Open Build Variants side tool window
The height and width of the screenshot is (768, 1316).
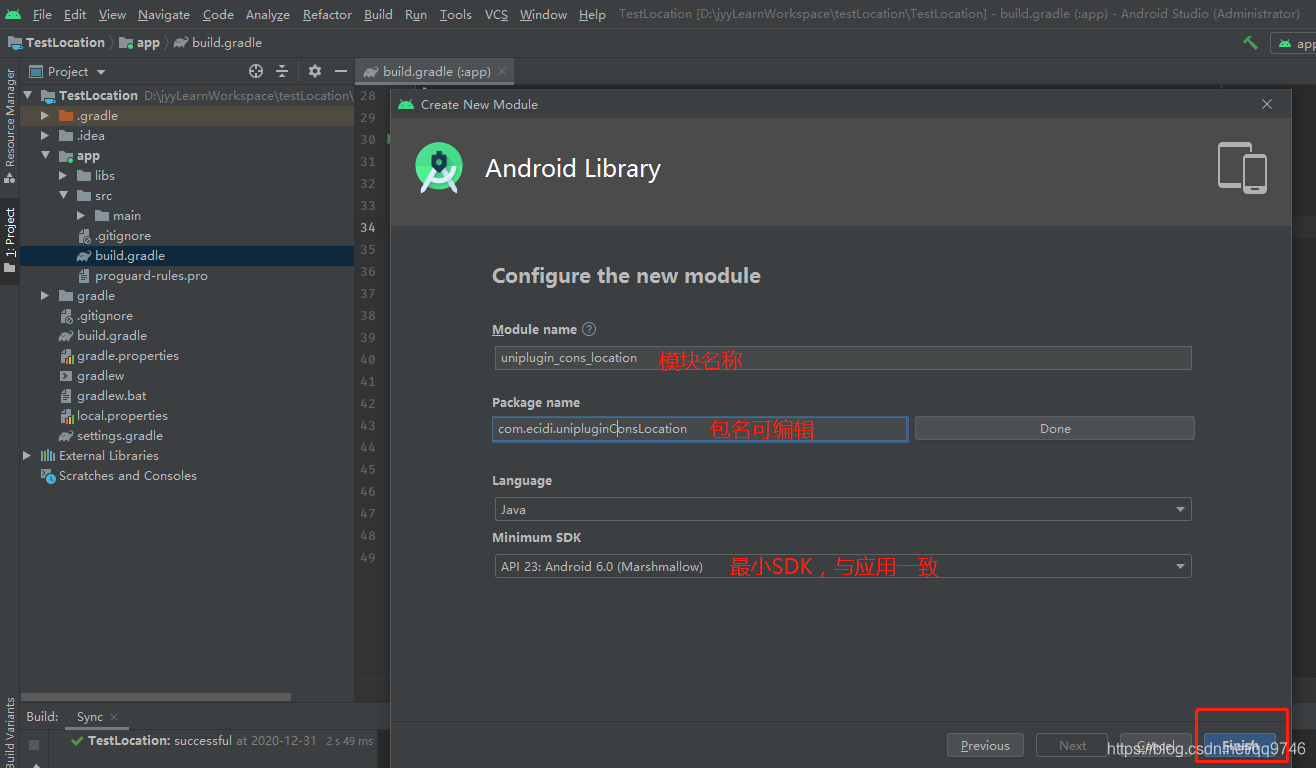10,732
